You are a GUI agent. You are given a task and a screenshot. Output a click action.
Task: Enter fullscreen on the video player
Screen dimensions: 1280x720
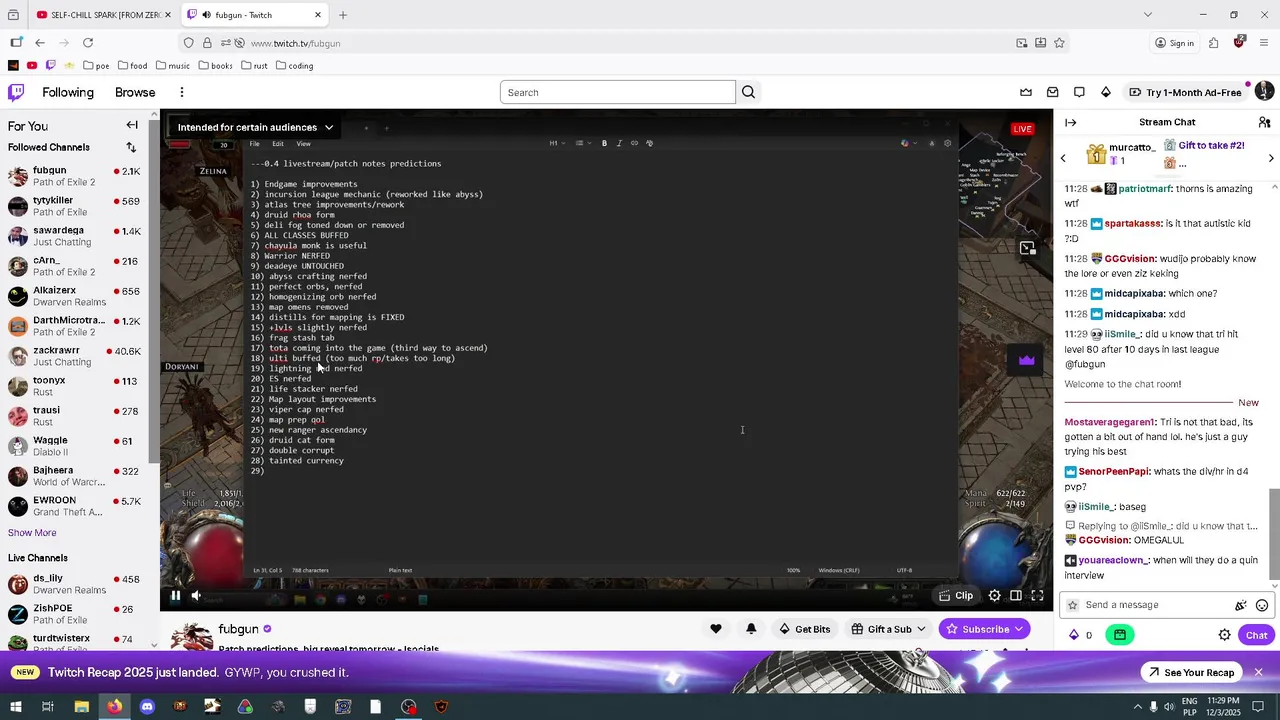pyautogui.click(x=1037, y=596)
